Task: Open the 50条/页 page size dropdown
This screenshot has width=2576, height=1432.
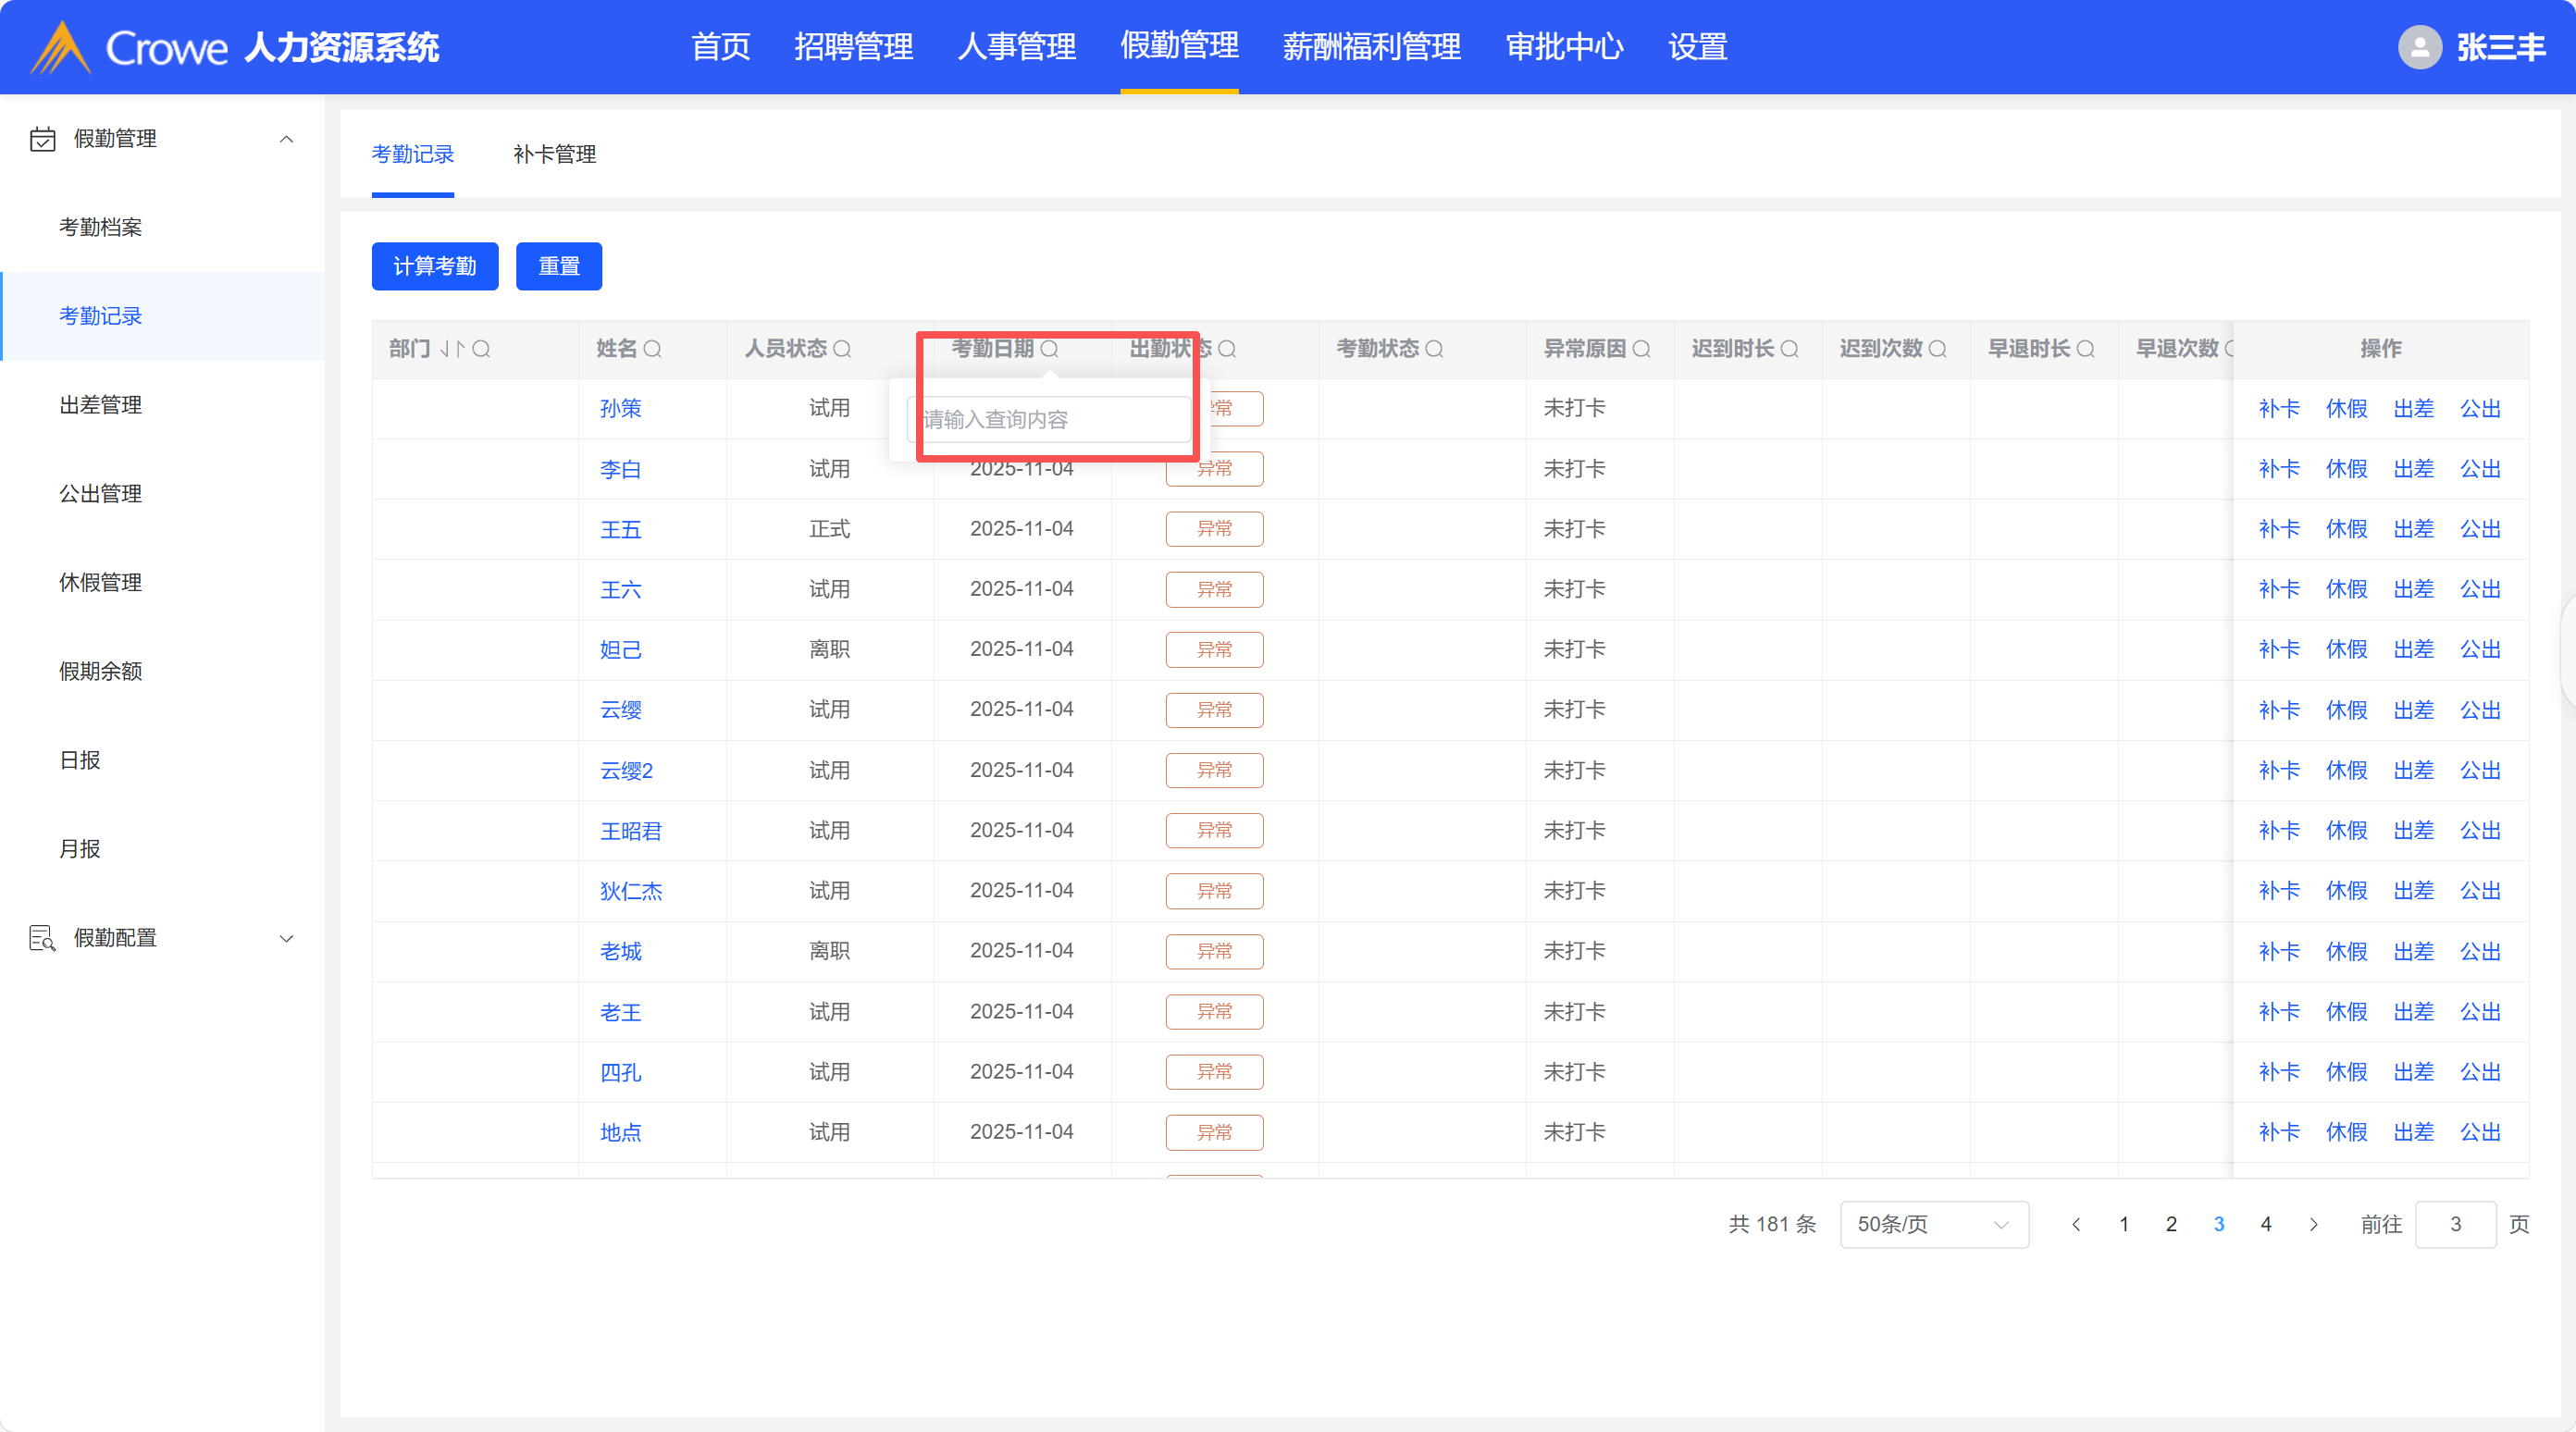Action: point(1933,1224)
